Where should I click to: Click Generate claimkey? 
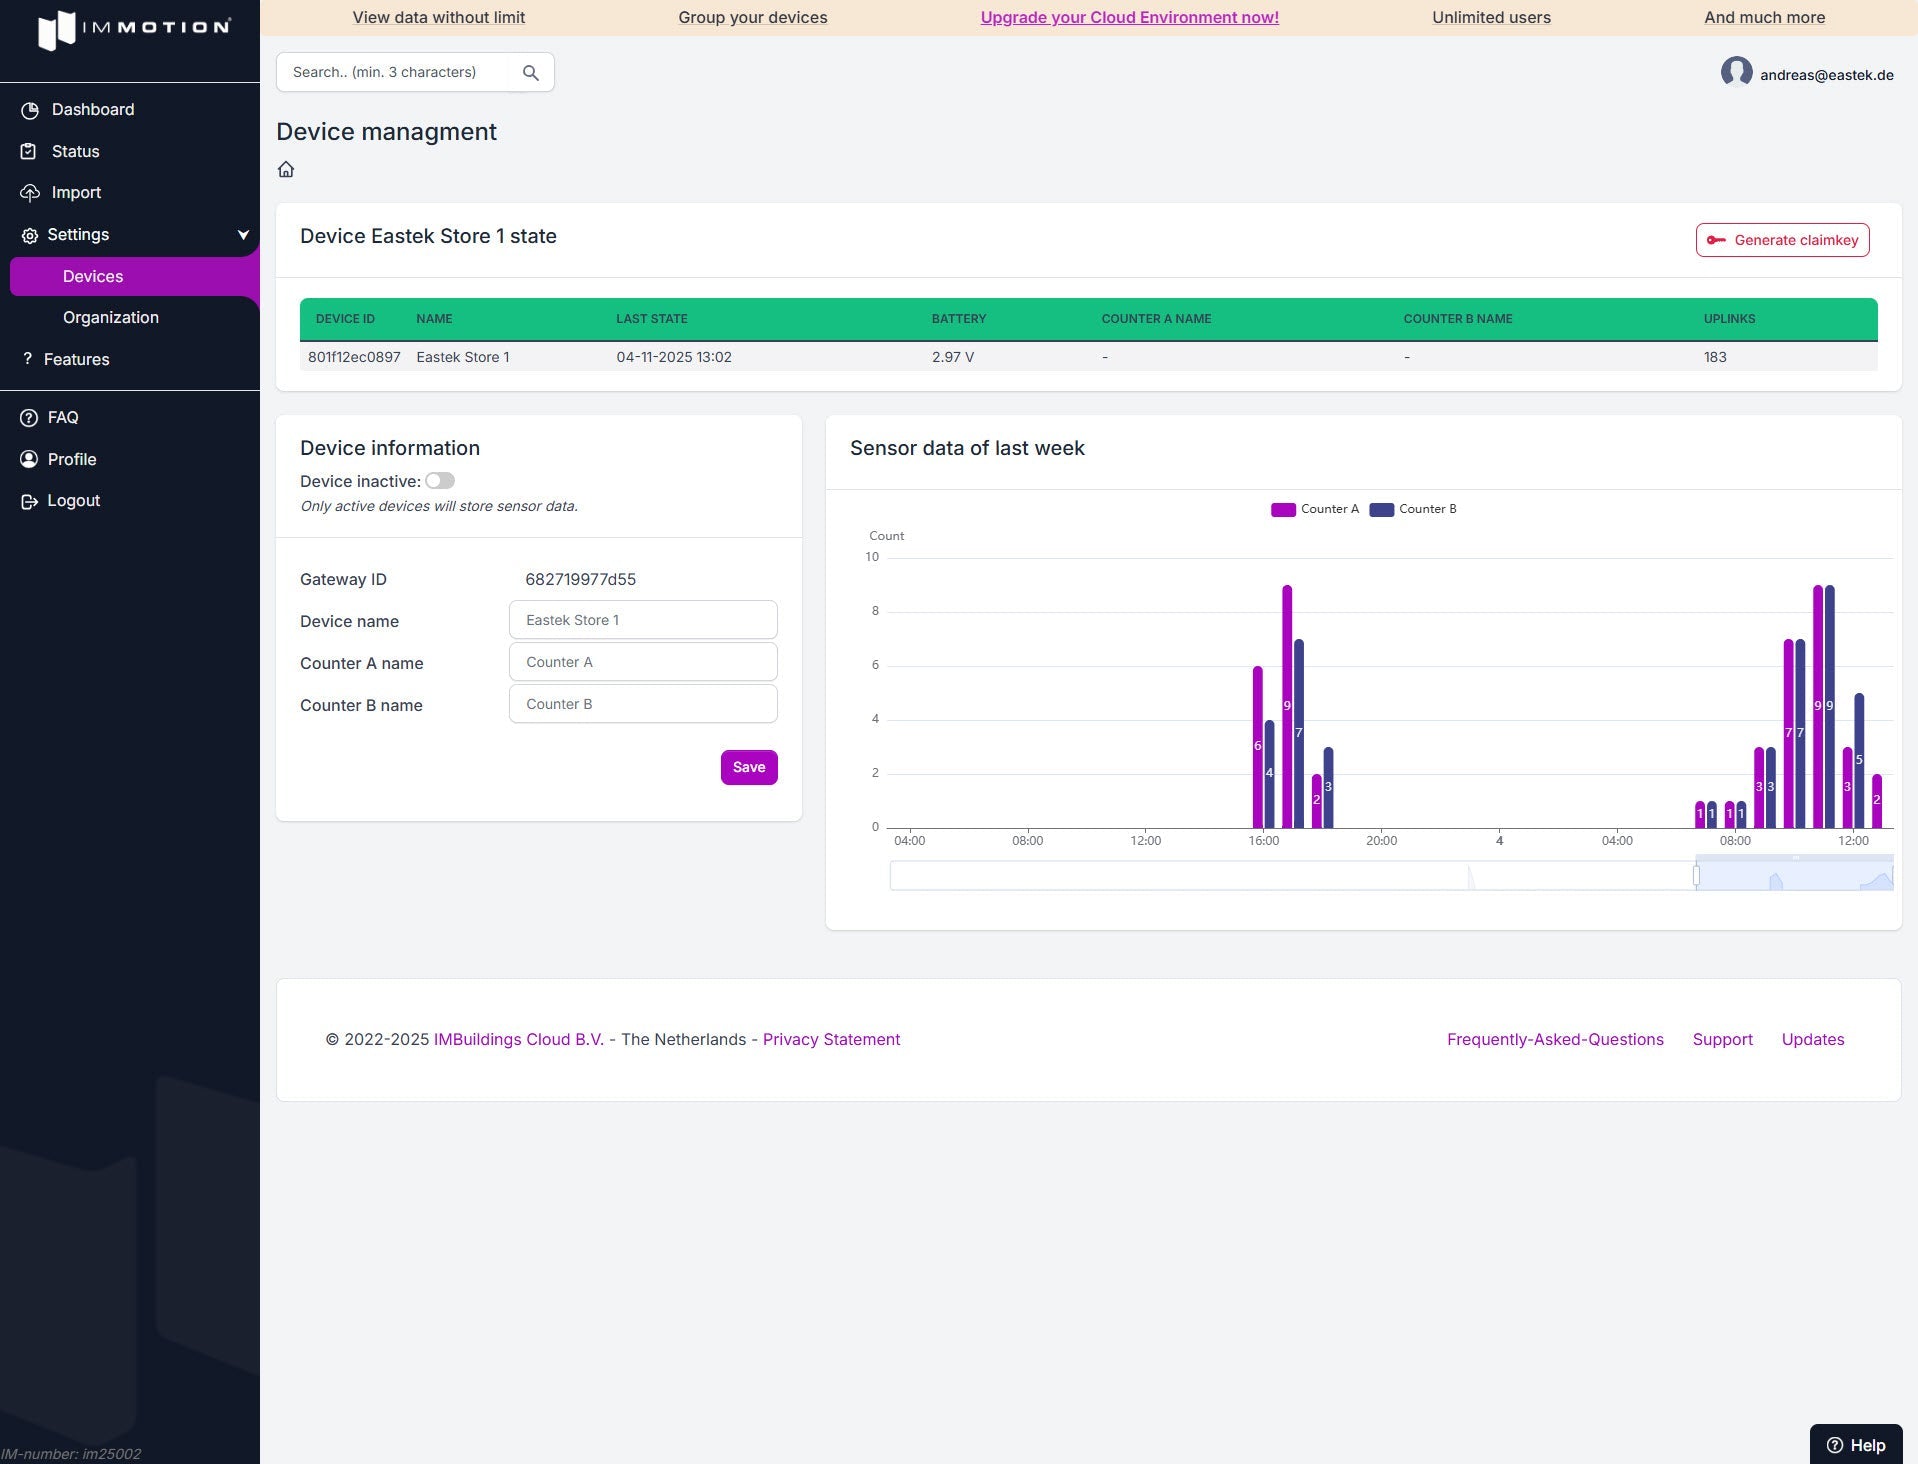pos(1781,239)
